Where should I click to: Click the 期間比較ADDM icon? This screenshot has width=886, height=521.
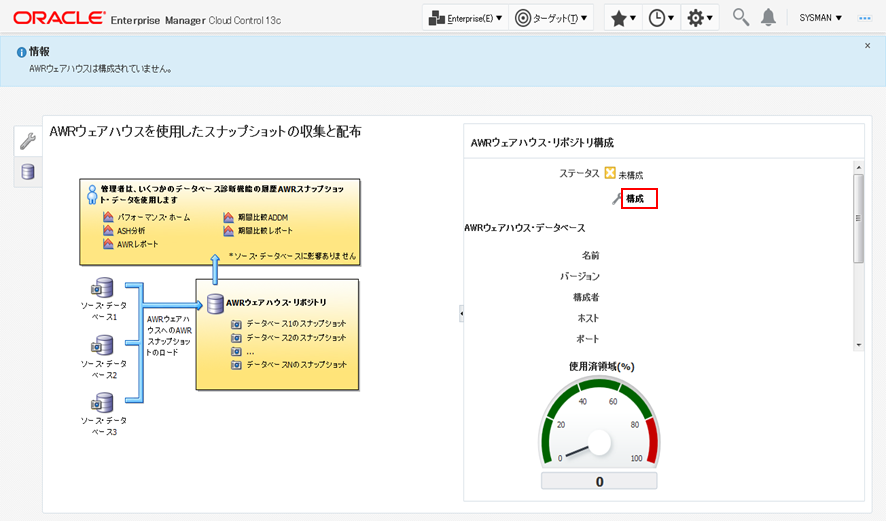coord(228,217)
